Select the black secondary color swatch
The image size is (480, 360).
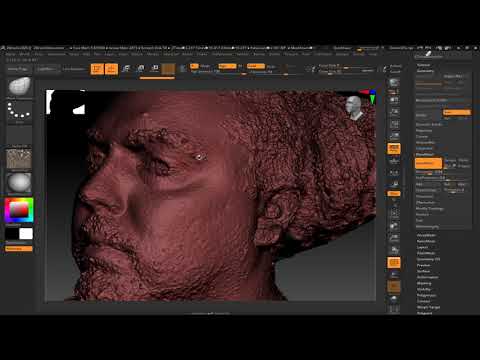point(12,234)
